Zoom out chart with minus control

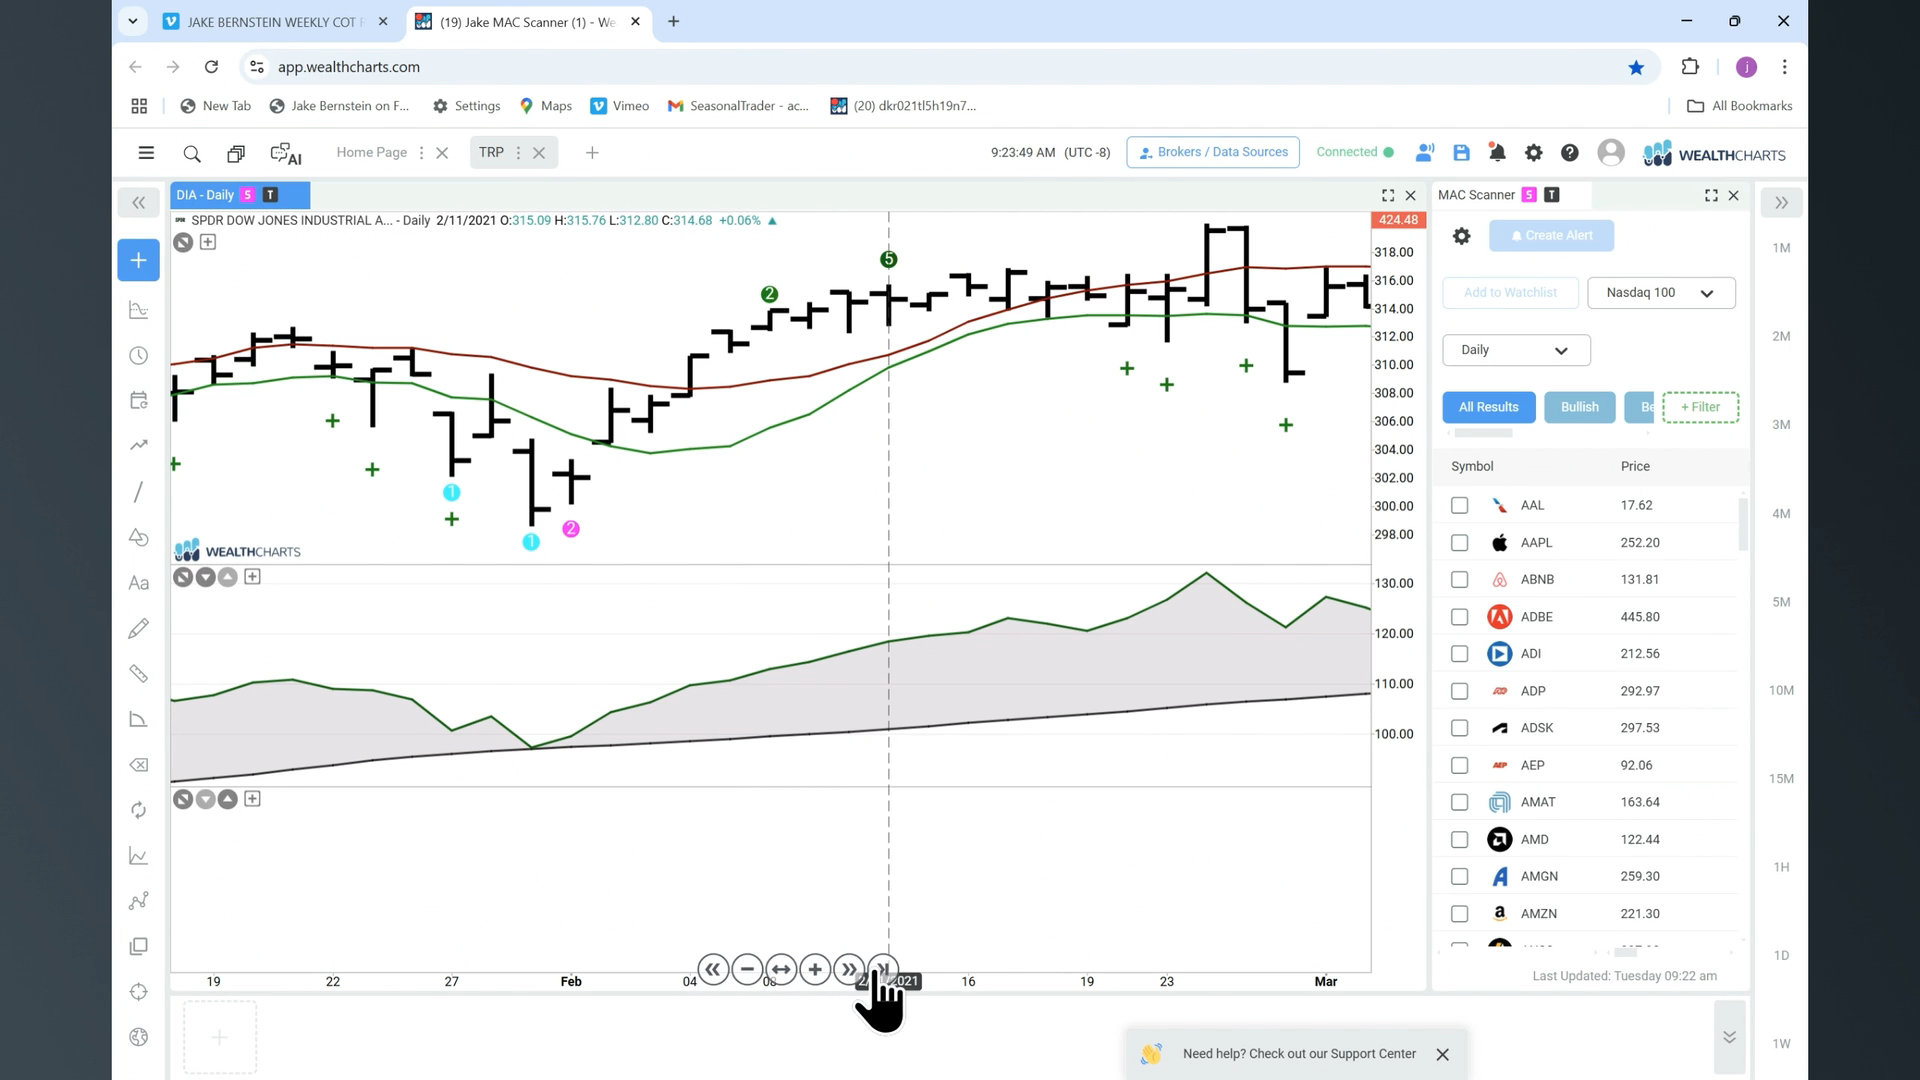[747, 969]
